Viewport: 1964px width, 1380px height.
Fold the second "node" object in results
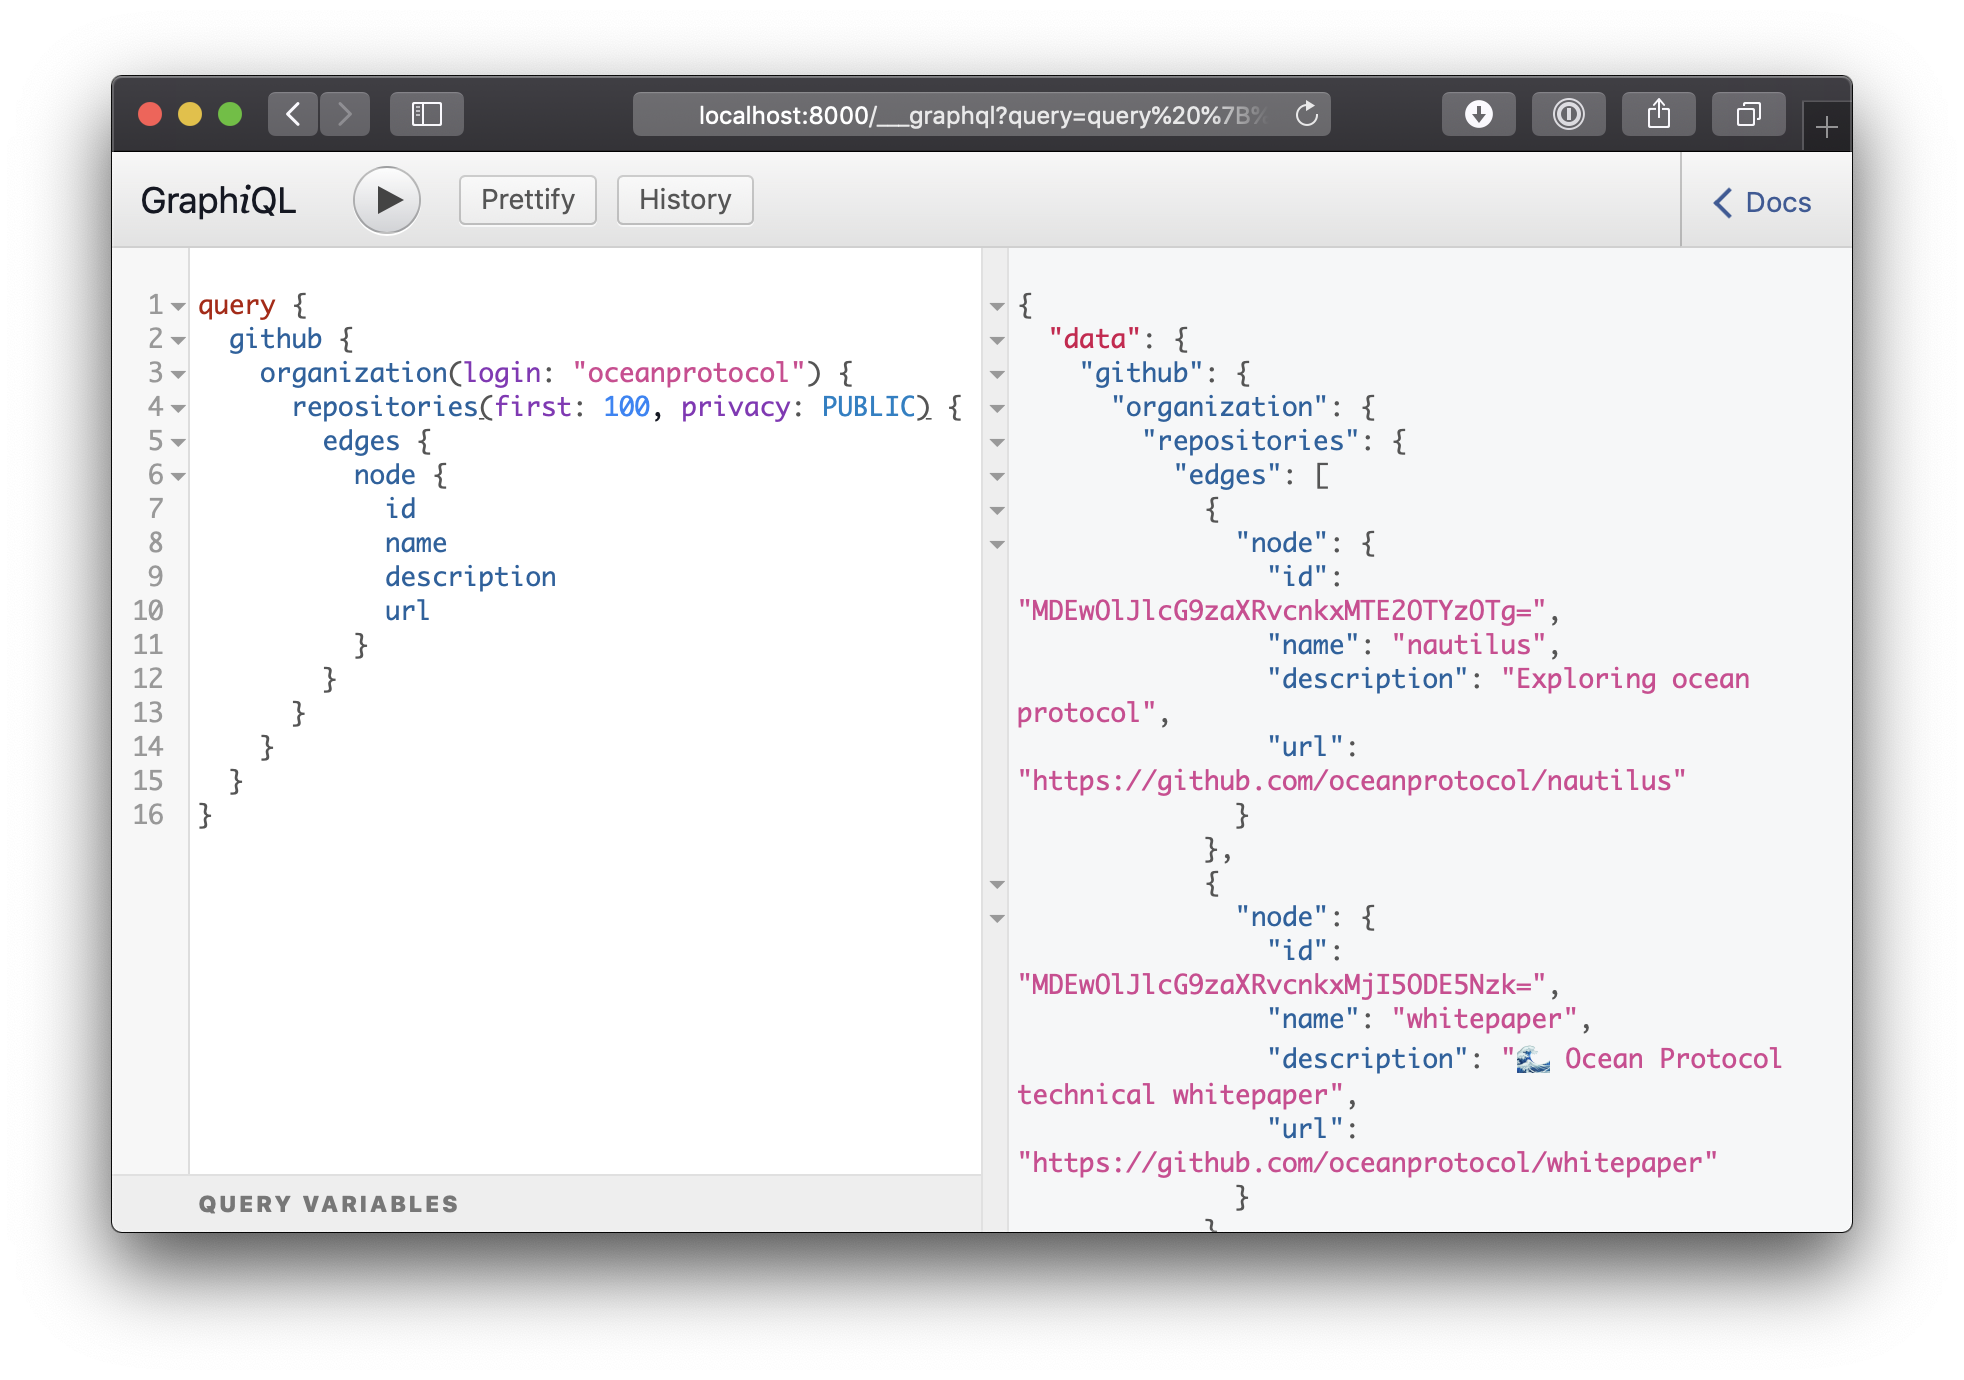click(x=997, y=918)
